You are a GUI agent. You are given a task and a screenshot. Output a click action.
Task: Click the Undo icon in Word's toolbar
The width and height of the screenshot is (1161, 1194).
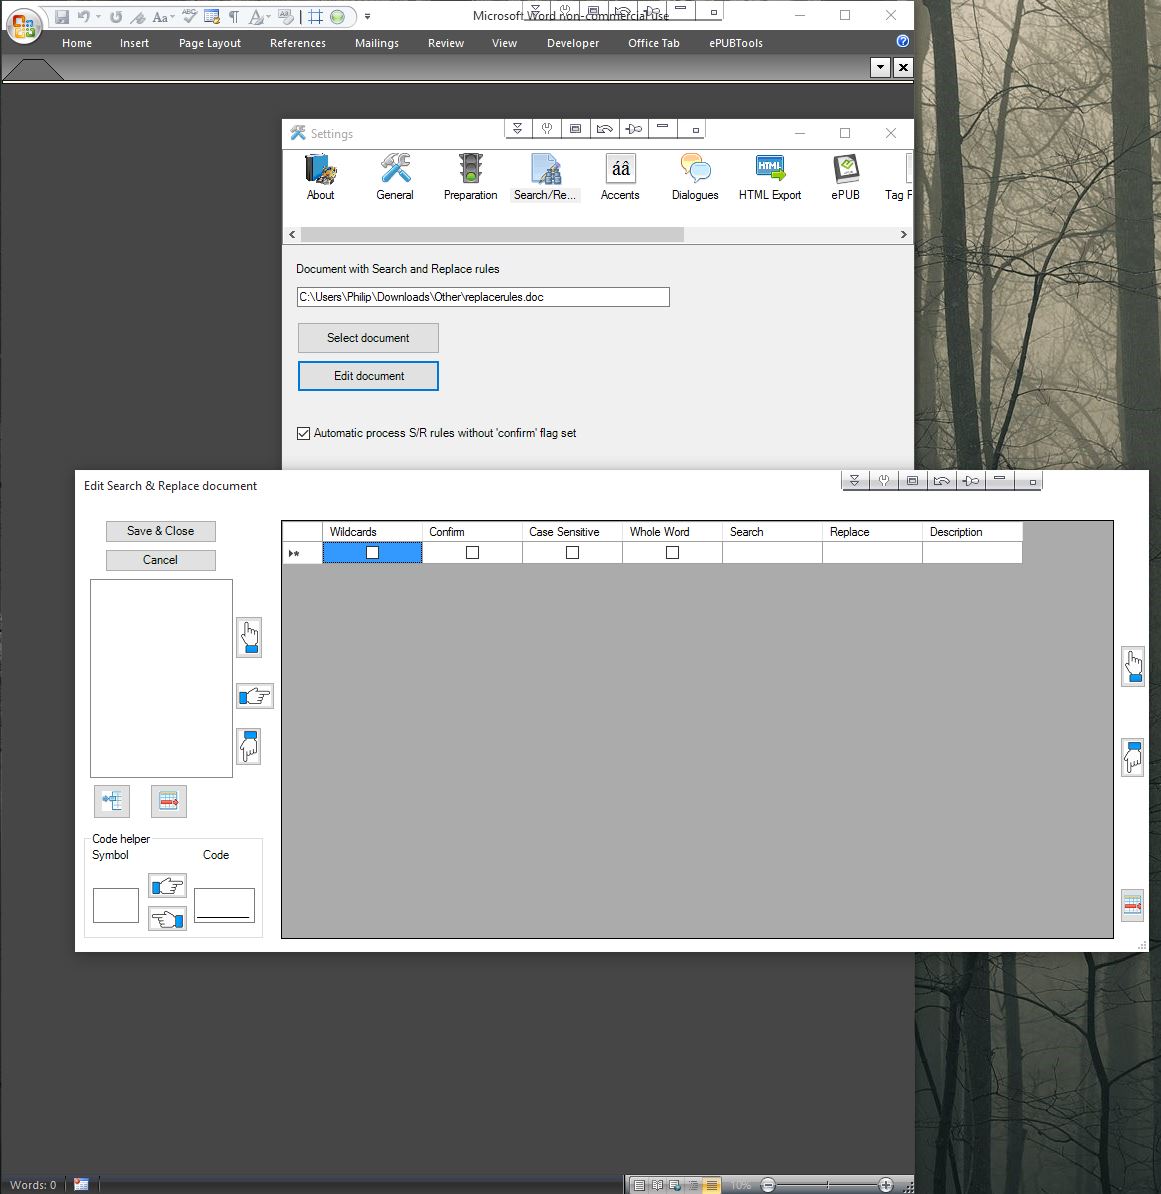tap(84, 16)
